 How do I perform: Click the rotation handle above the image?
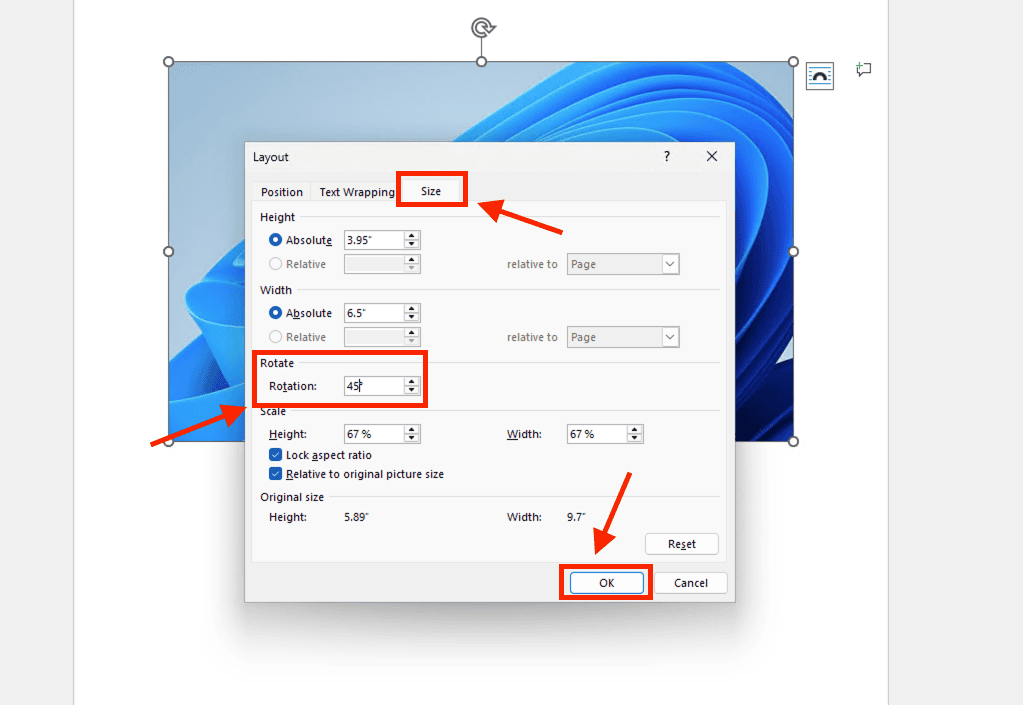click(x=482, y=28)
